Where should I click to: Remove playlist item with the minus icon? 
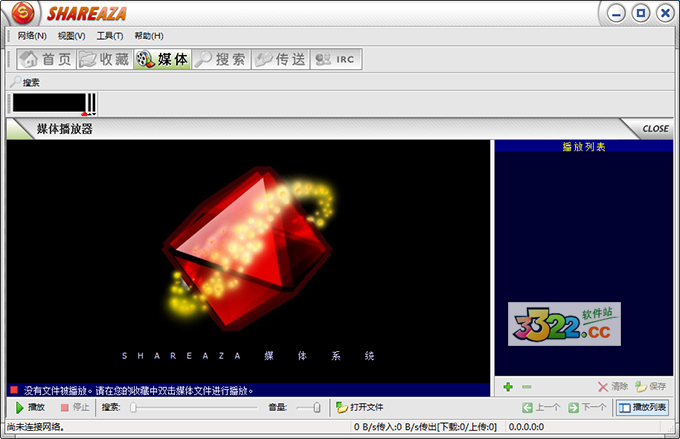point(526,386)
